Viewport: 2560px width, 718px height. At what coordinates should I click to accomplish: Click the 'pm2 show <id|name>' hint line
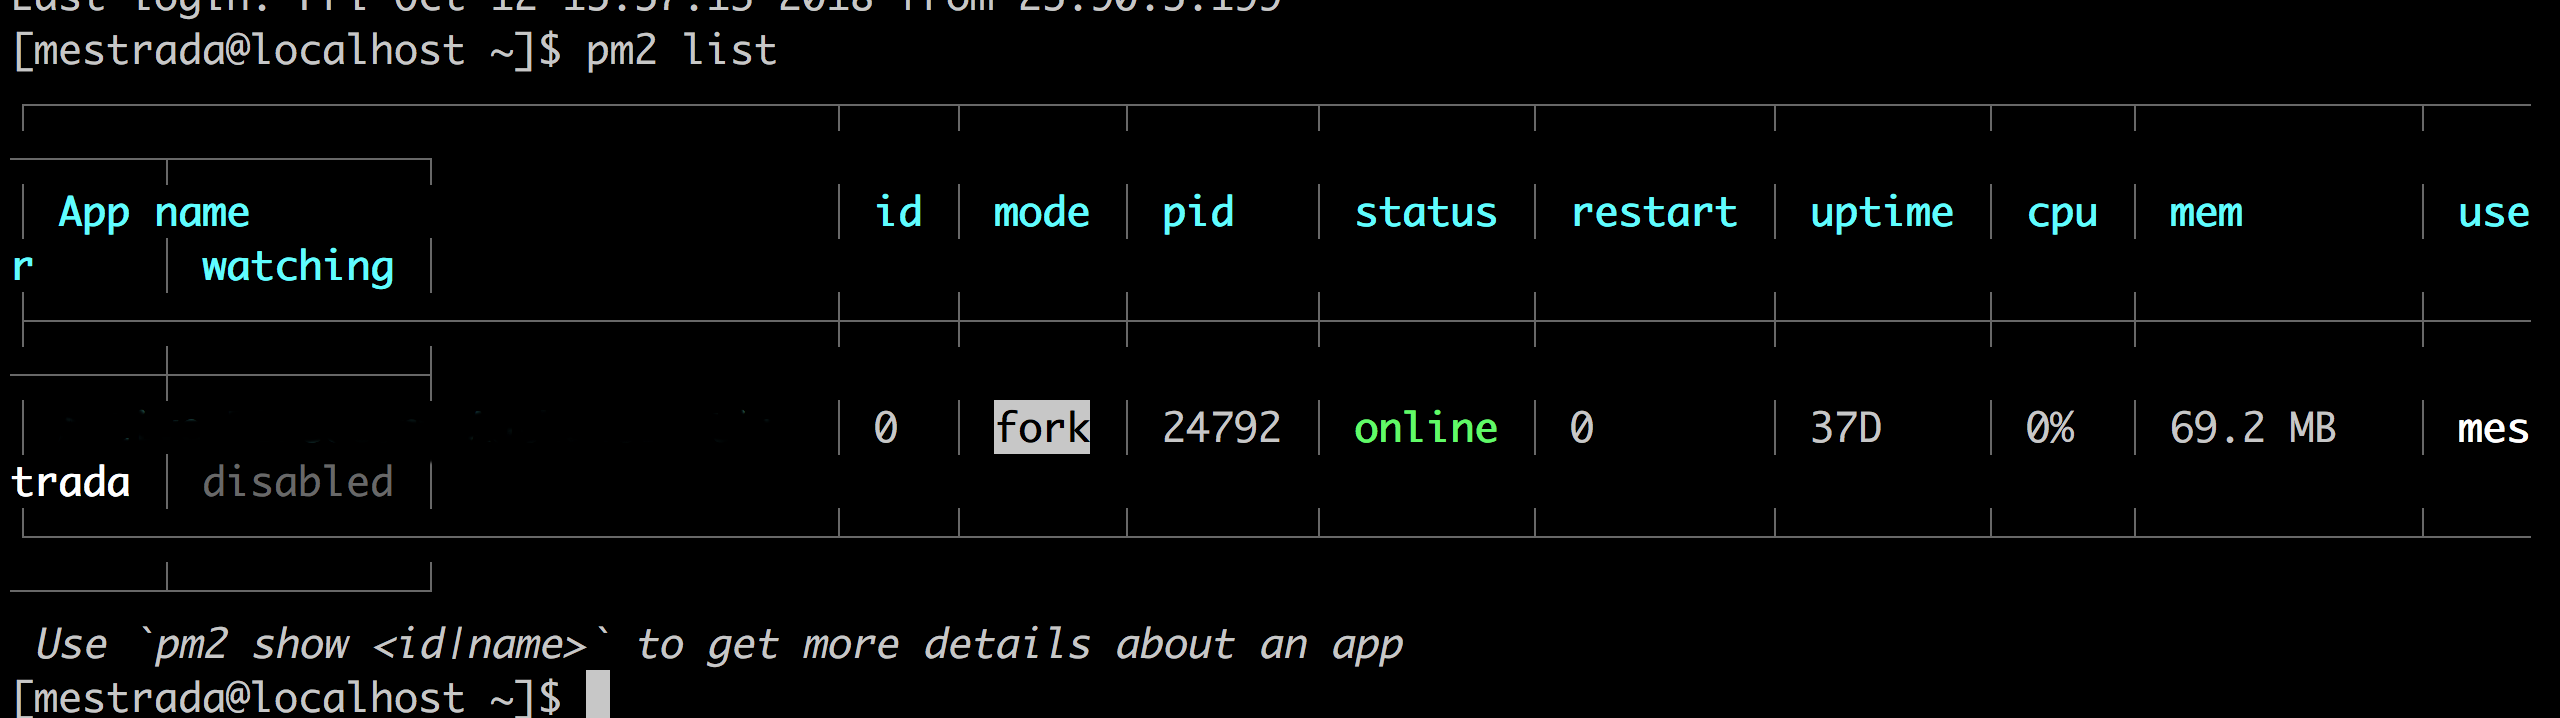718,644
